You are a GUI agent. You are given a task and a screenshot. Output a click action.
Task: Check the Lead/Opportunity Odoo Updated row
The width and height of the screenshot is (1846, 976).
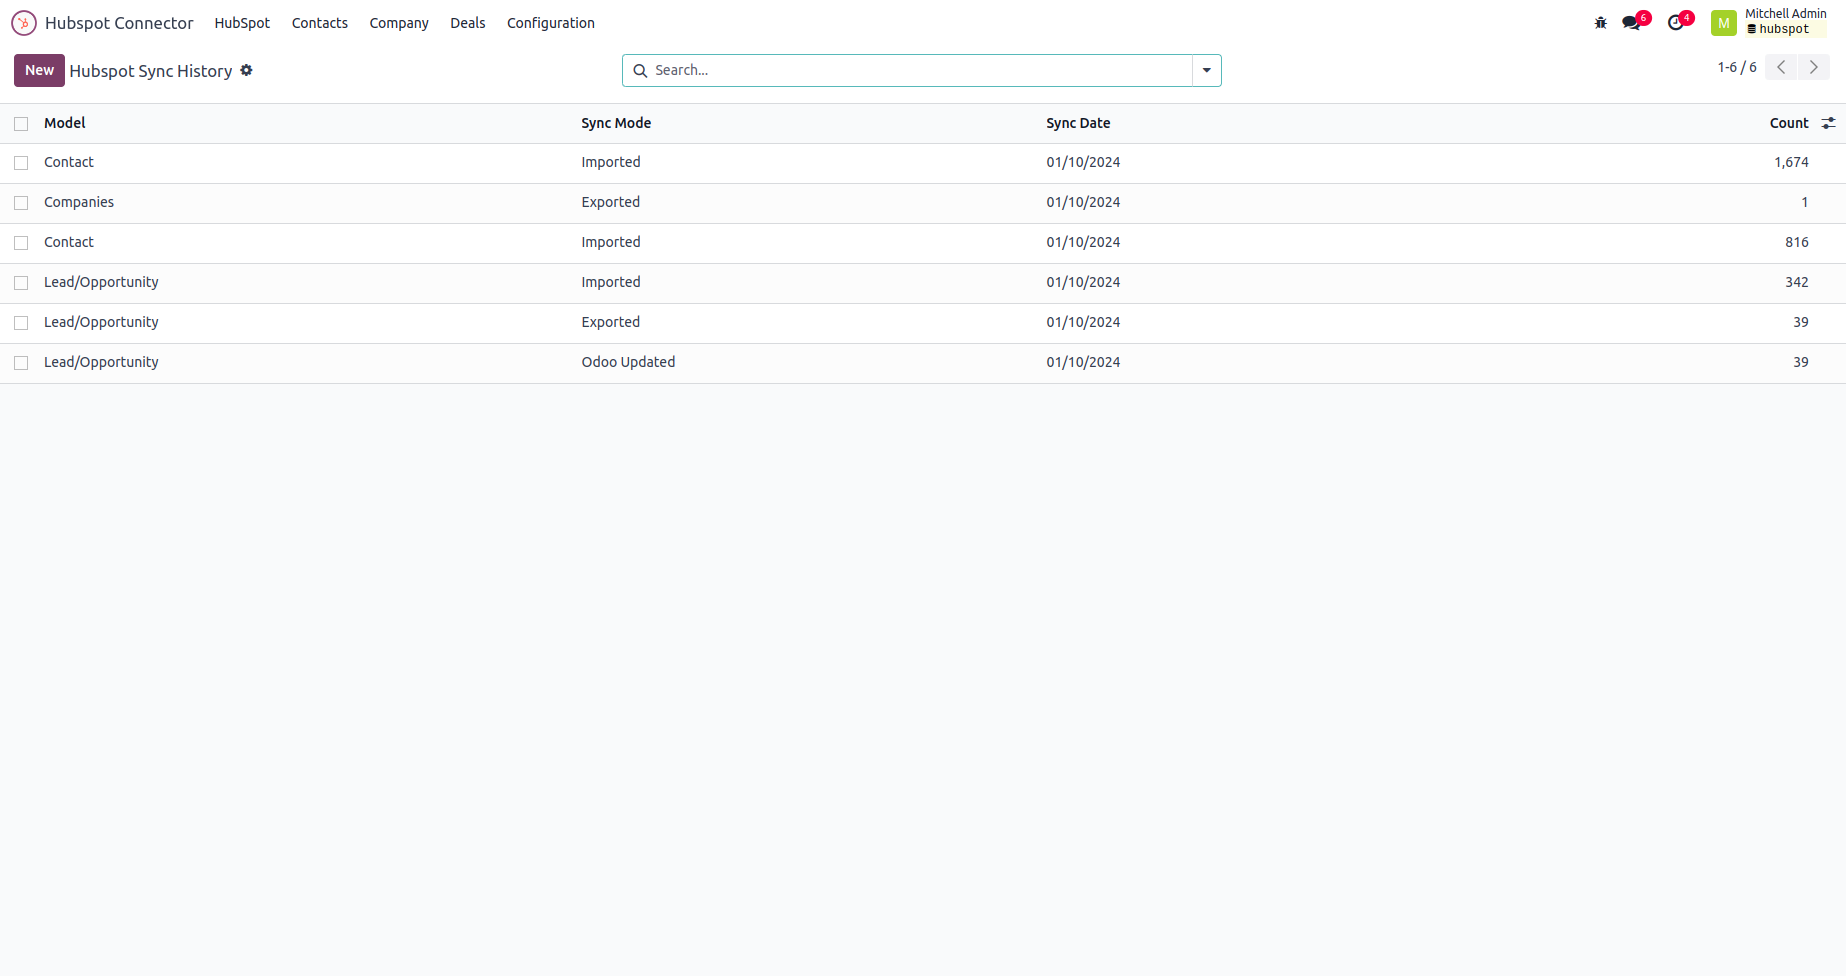point(21,363)
